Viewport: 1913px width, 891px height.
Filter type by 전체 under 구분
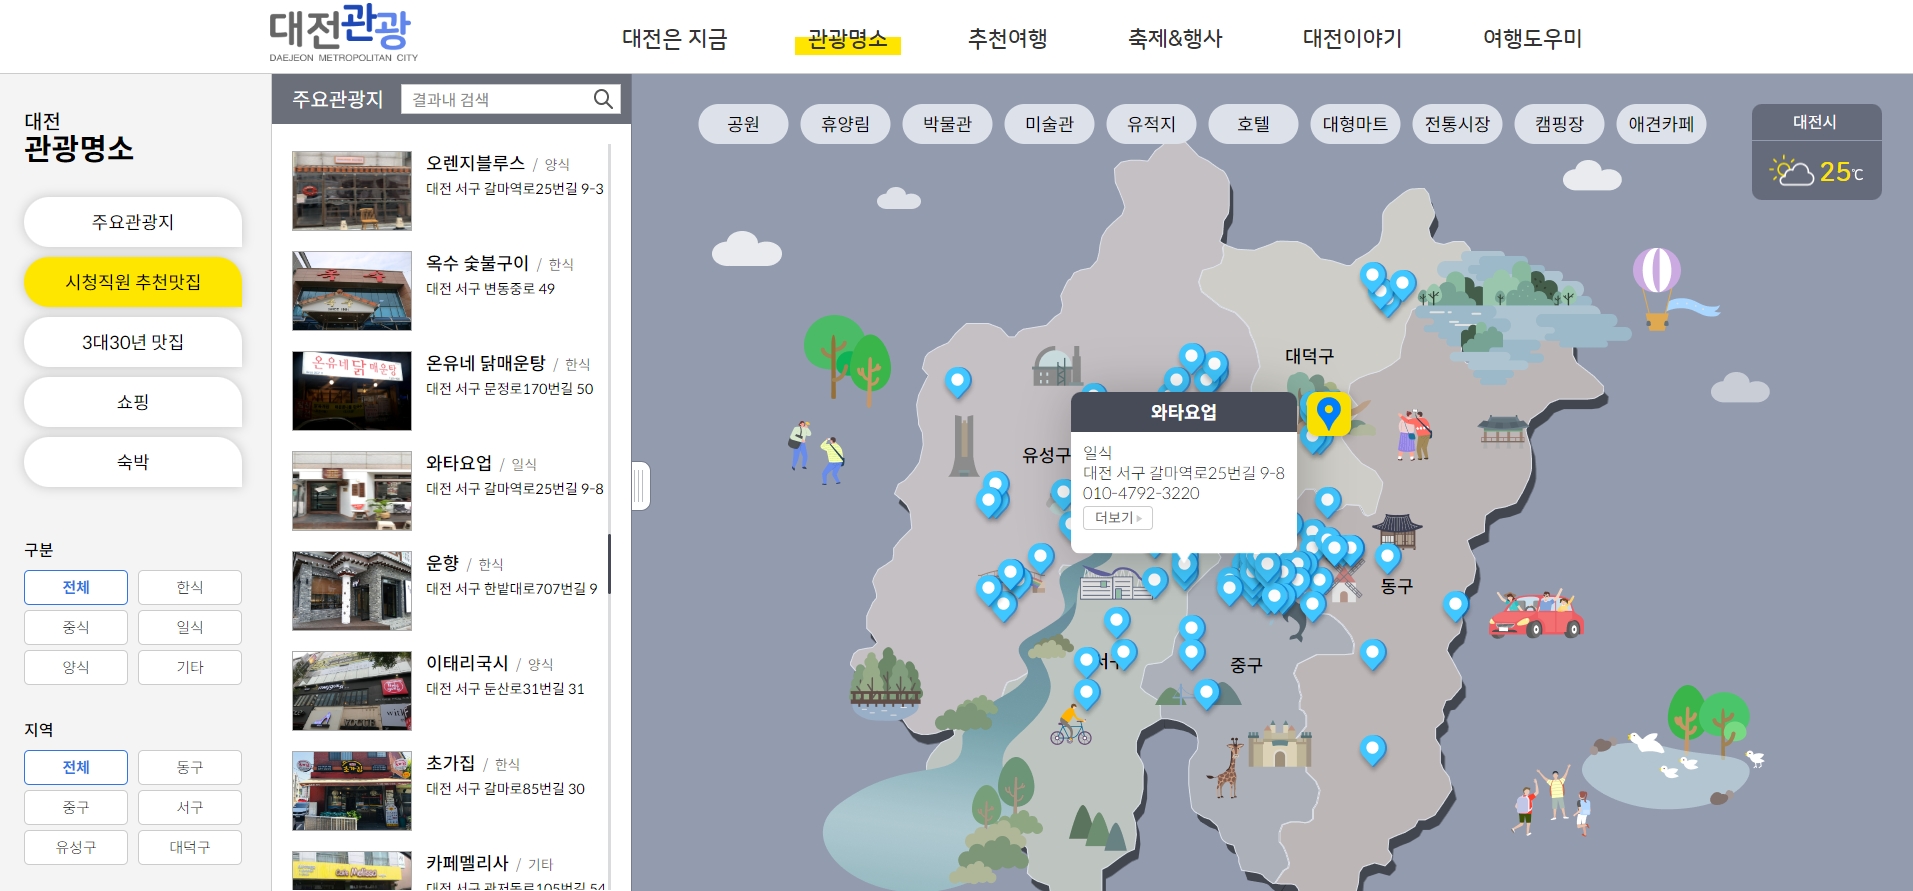click(x=76, y=587)
